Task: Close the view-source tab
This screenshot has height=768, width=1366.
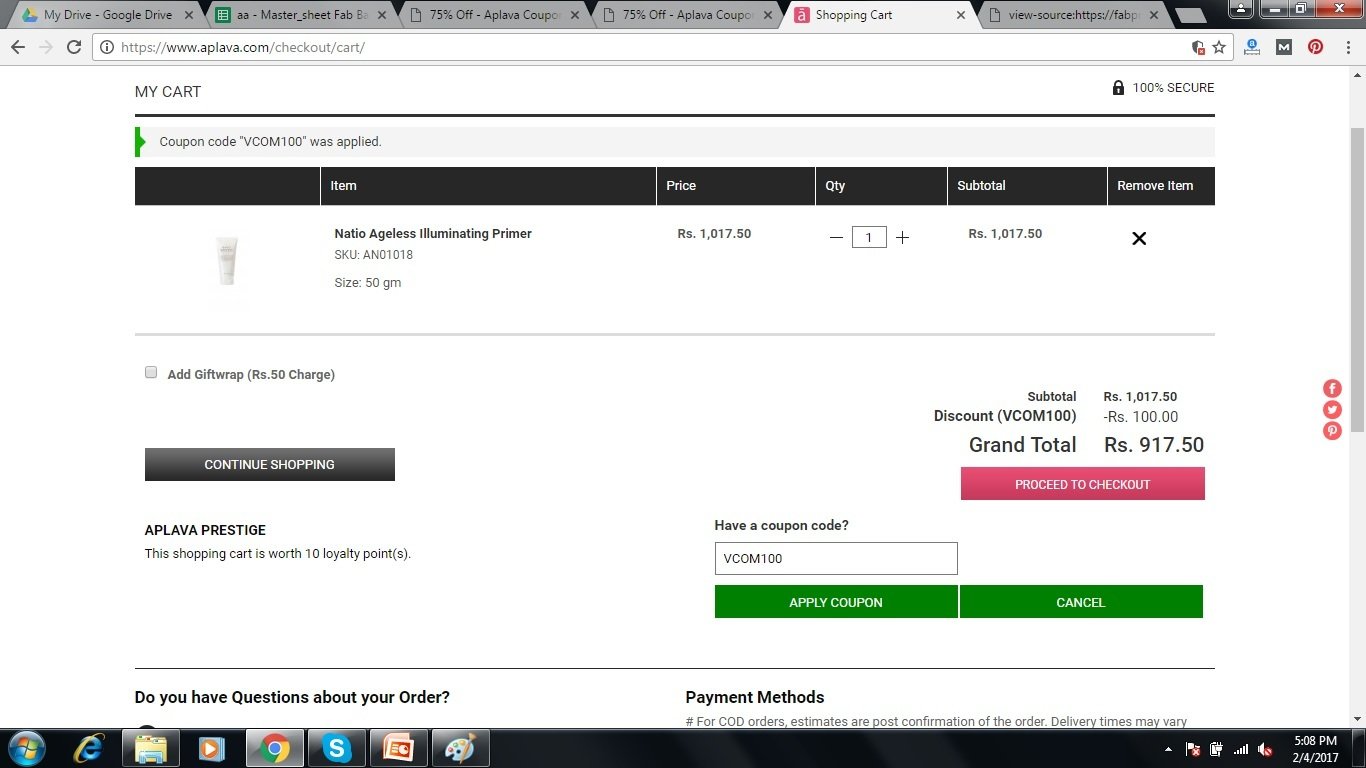Action: click(1154, 15)
